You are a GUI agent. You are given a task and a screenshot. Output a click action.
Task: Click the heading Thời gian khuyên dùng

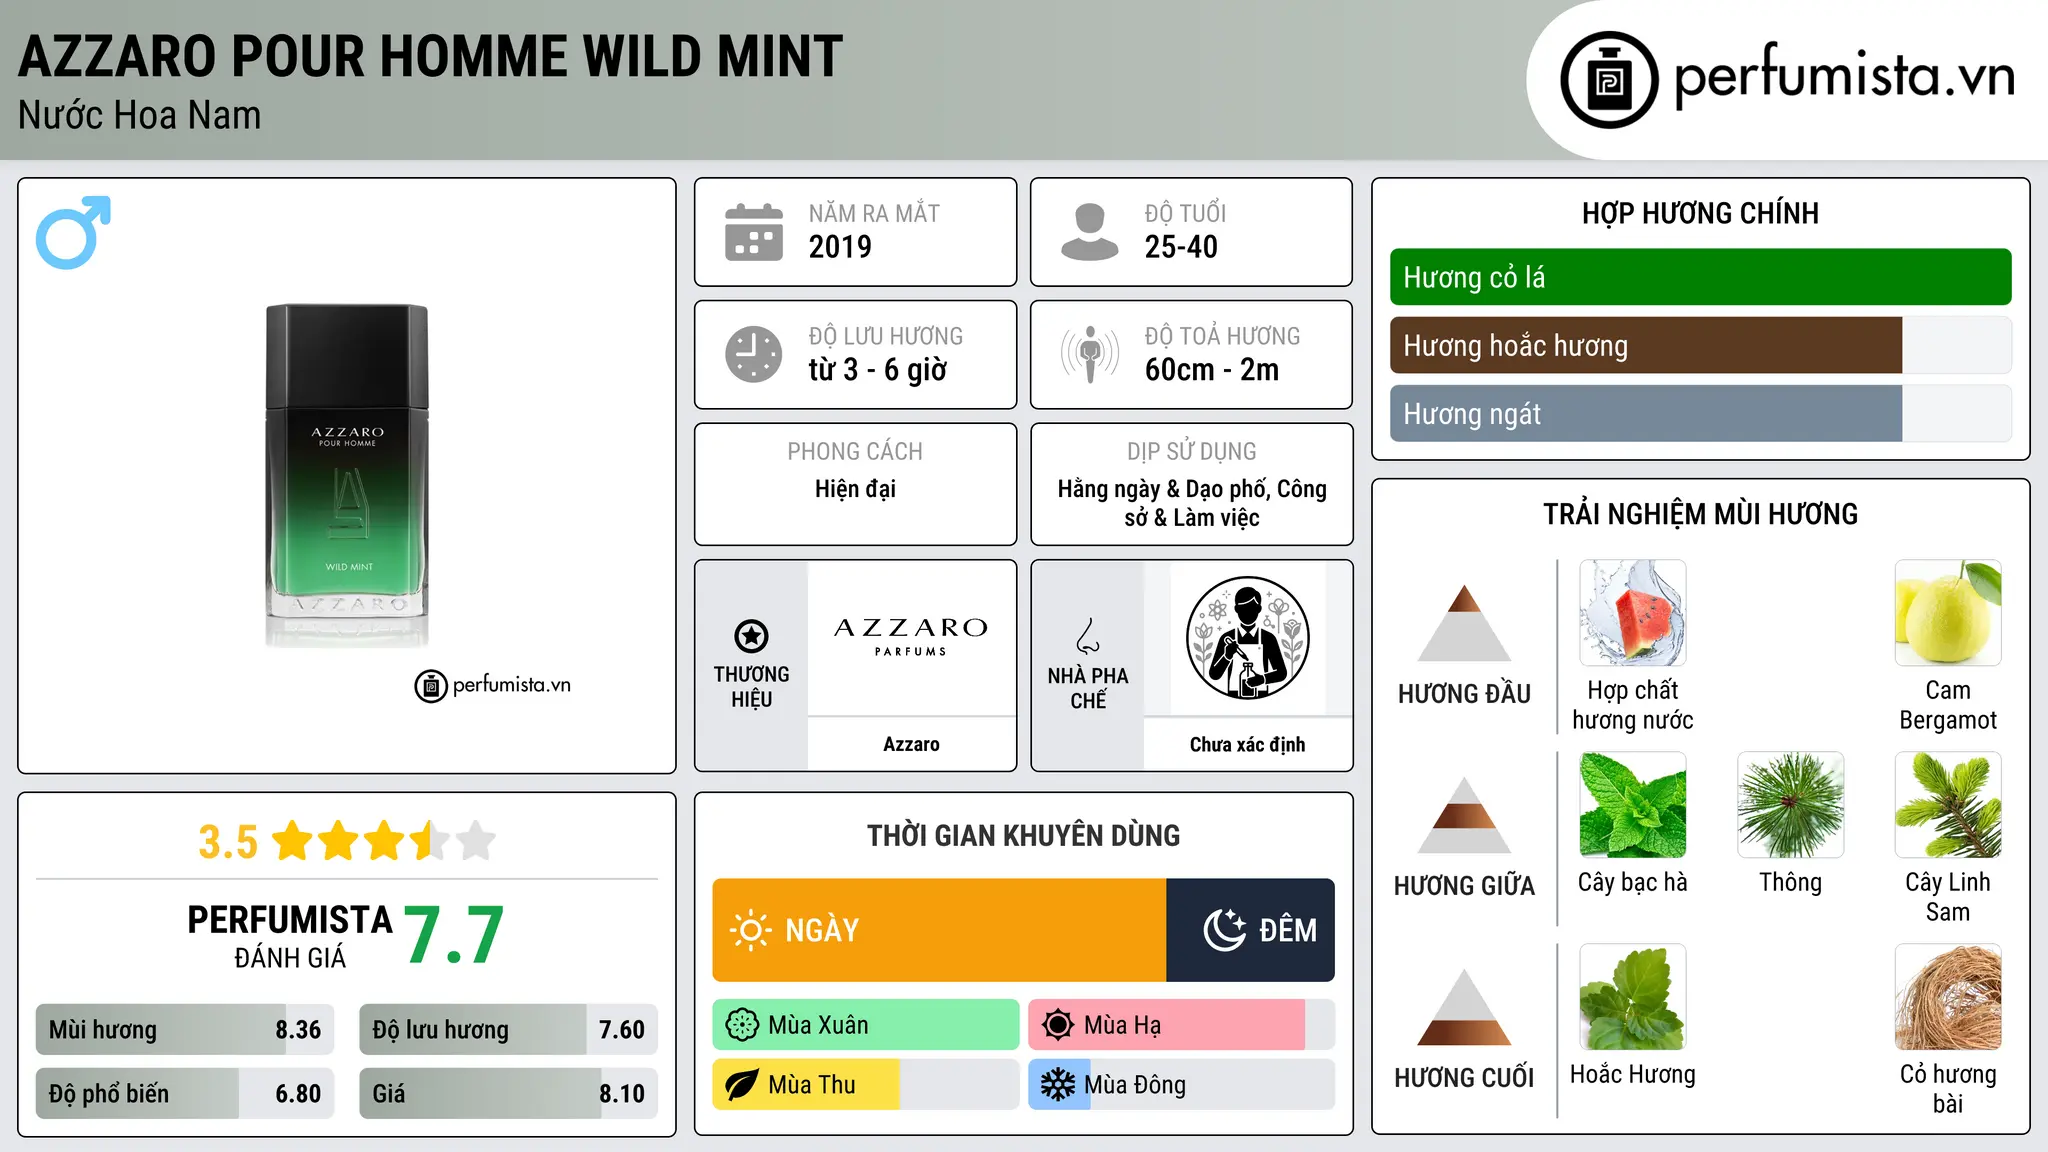point(1023,835)
